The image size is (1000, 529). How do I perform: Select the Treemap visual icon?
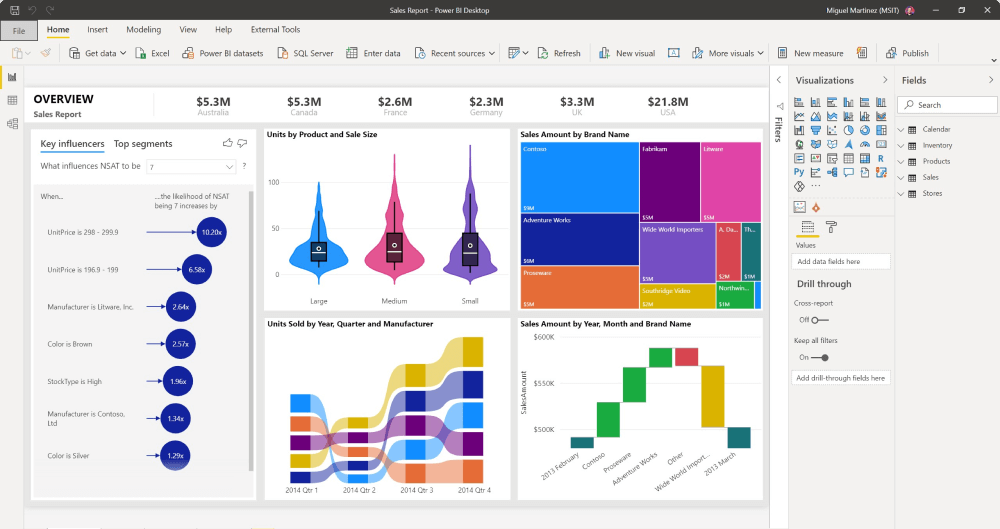tap(881, 130)
